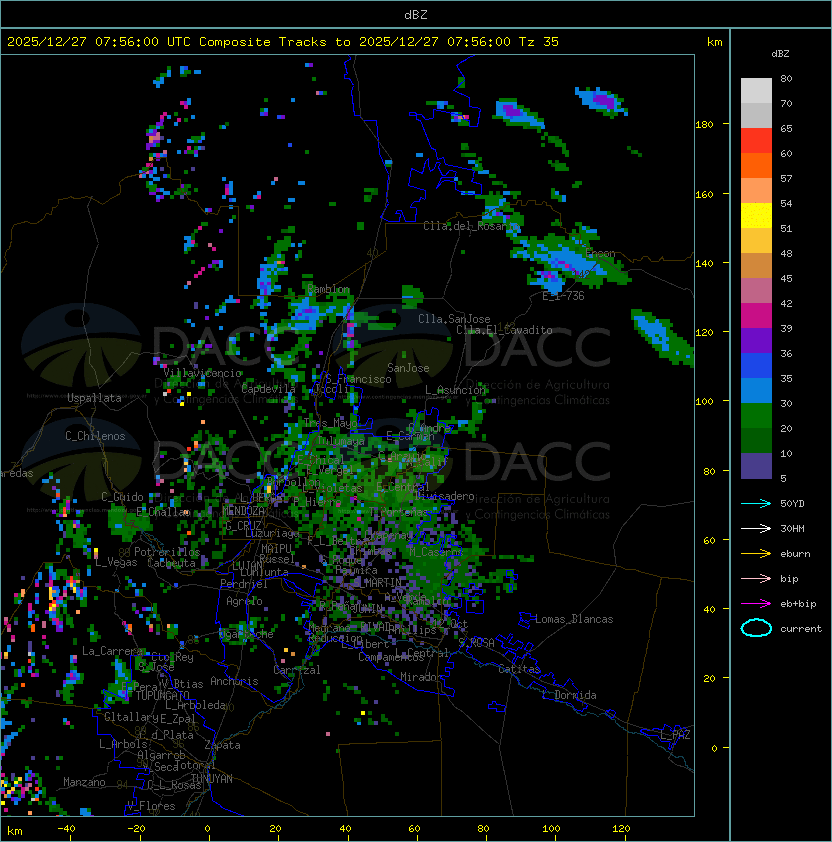Click the '65' value on color scale

786,128
